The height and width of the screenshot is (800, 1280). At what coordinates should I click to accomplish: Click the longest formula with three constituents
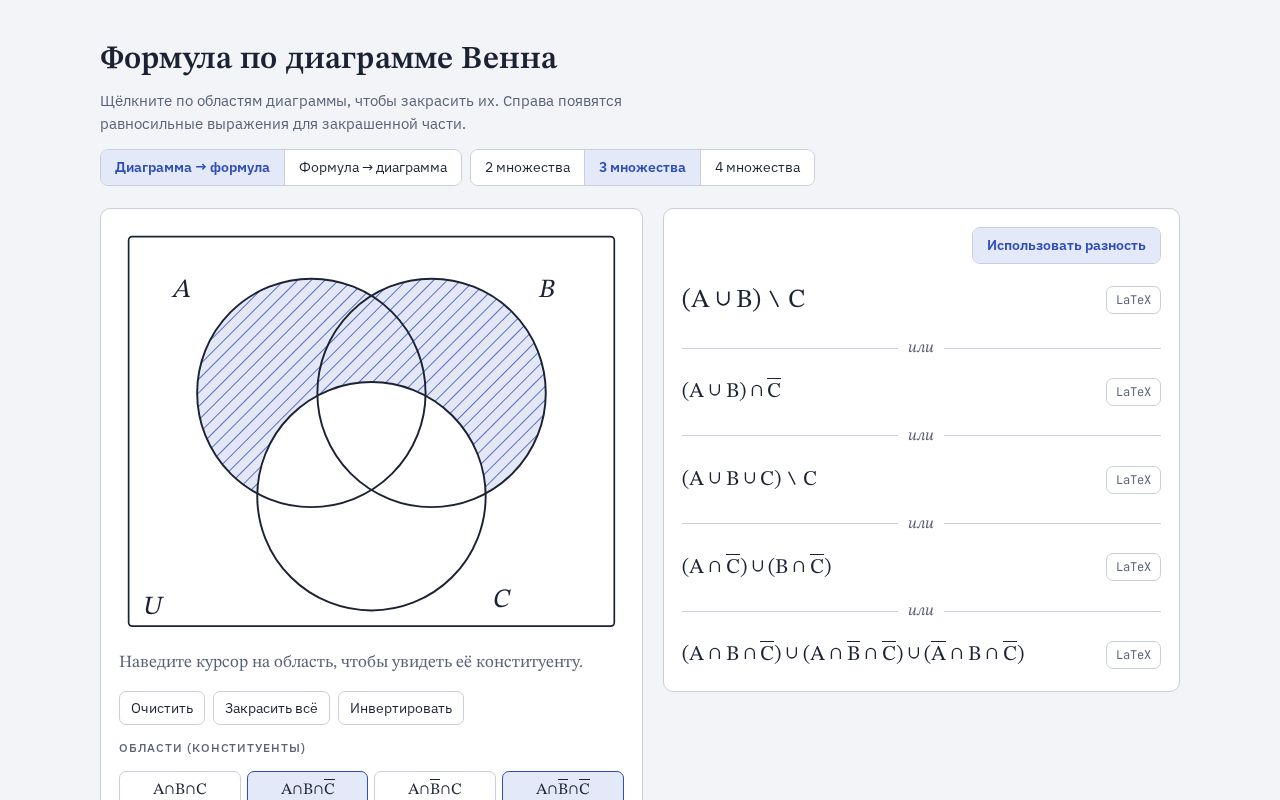click(x=853, y=654)
